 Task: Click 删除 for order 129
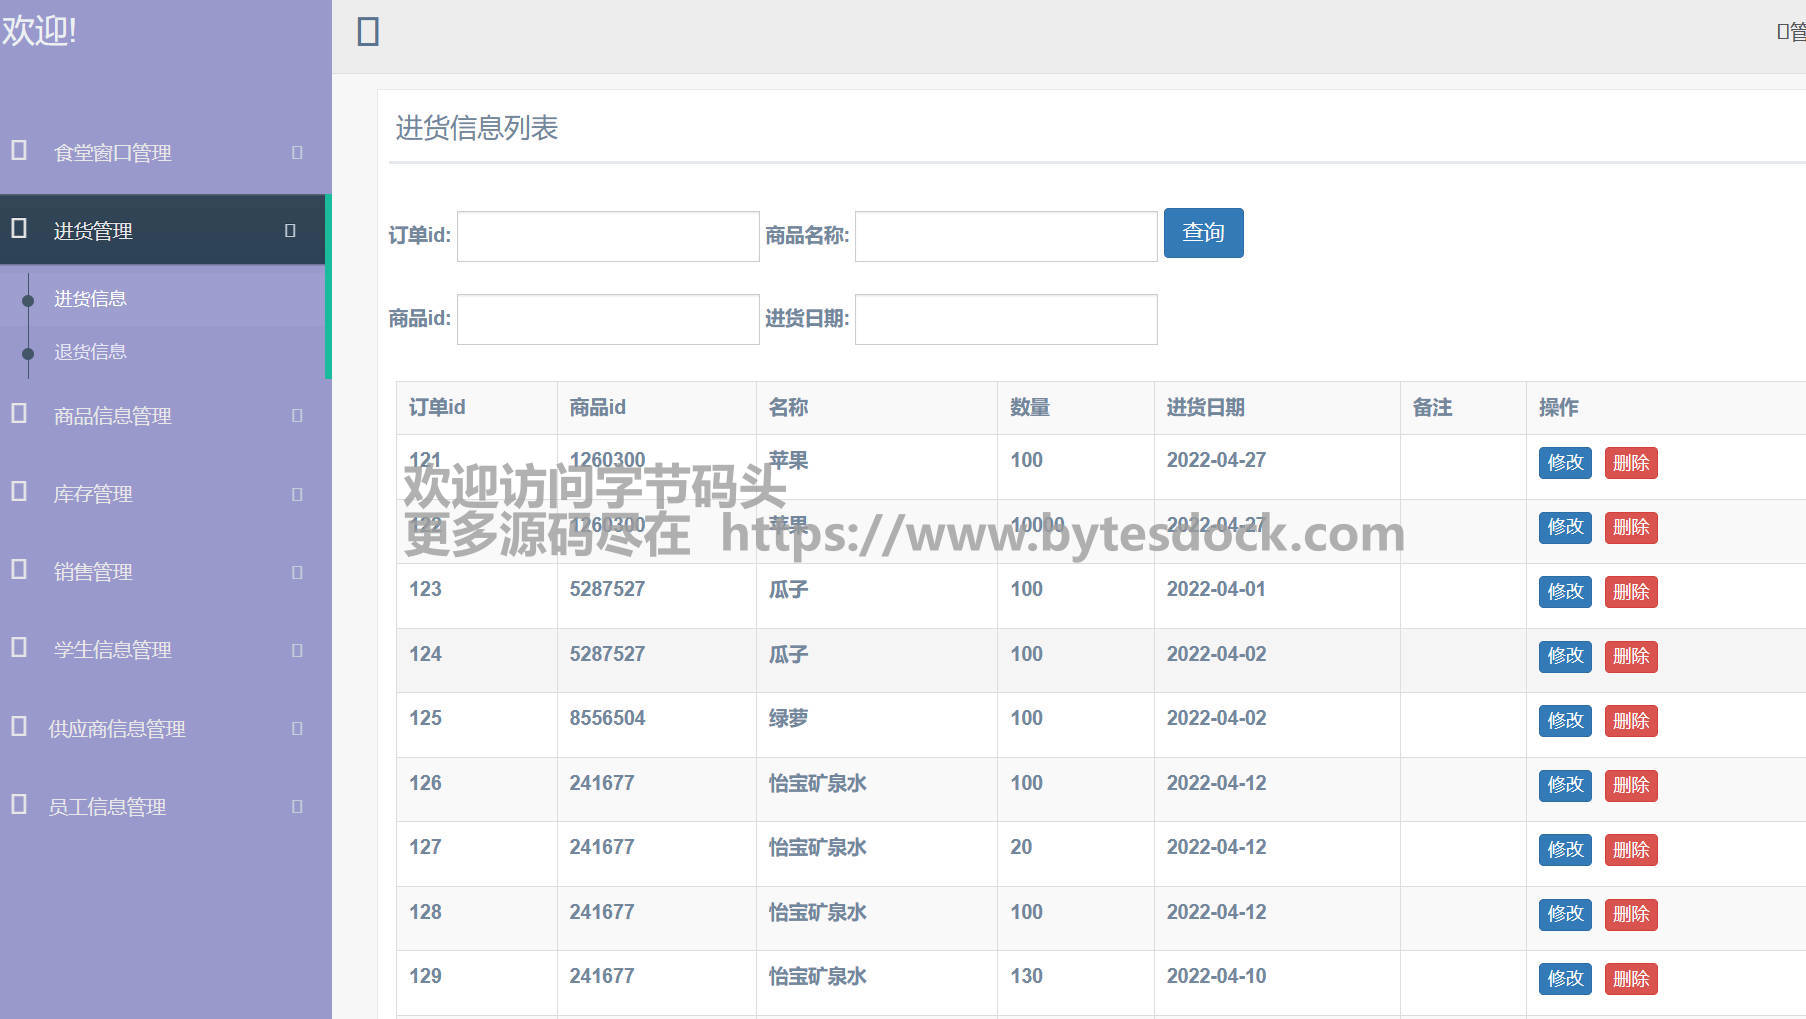[1630, 978]
